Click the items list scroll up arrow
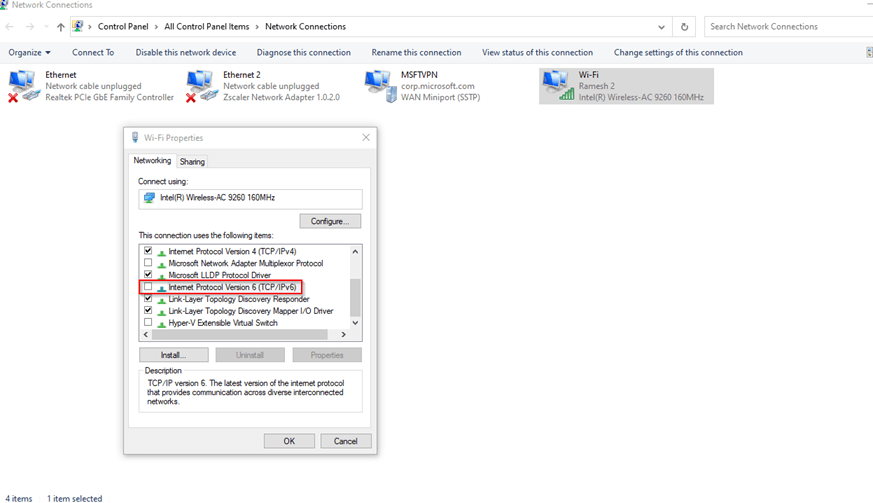The width and height of the screenshot is (873, 503). tap(355, 252)
